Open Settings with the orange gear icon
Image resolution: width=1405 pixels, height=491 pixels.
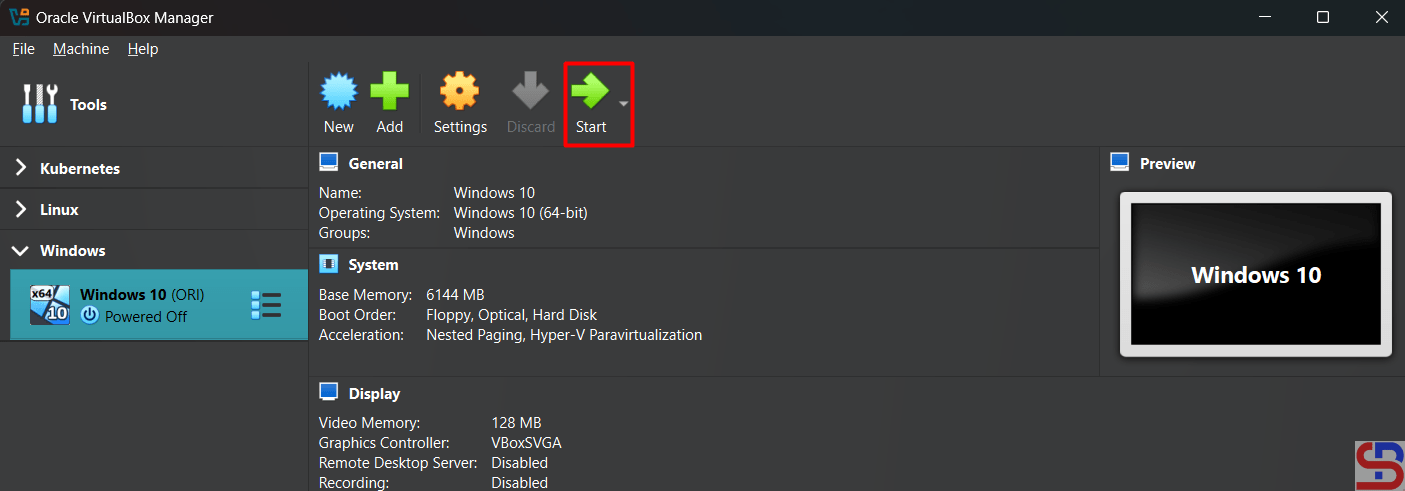[460, 92]
